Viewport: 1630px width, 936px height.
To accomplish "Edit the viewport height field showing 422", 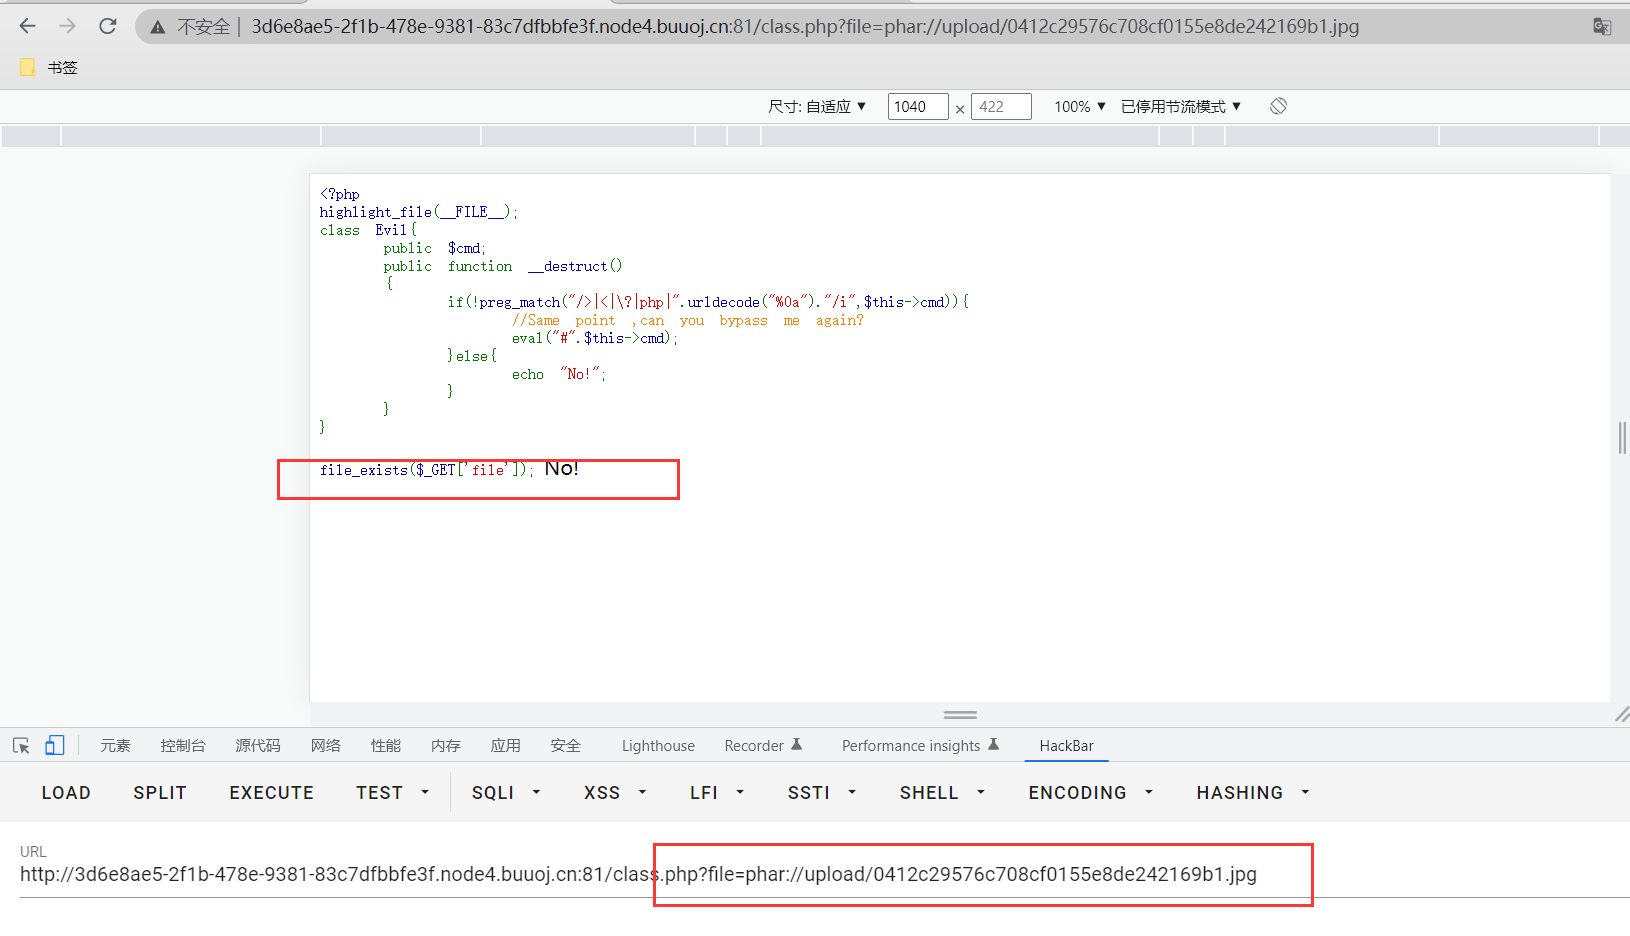I will click(1000, 106).
